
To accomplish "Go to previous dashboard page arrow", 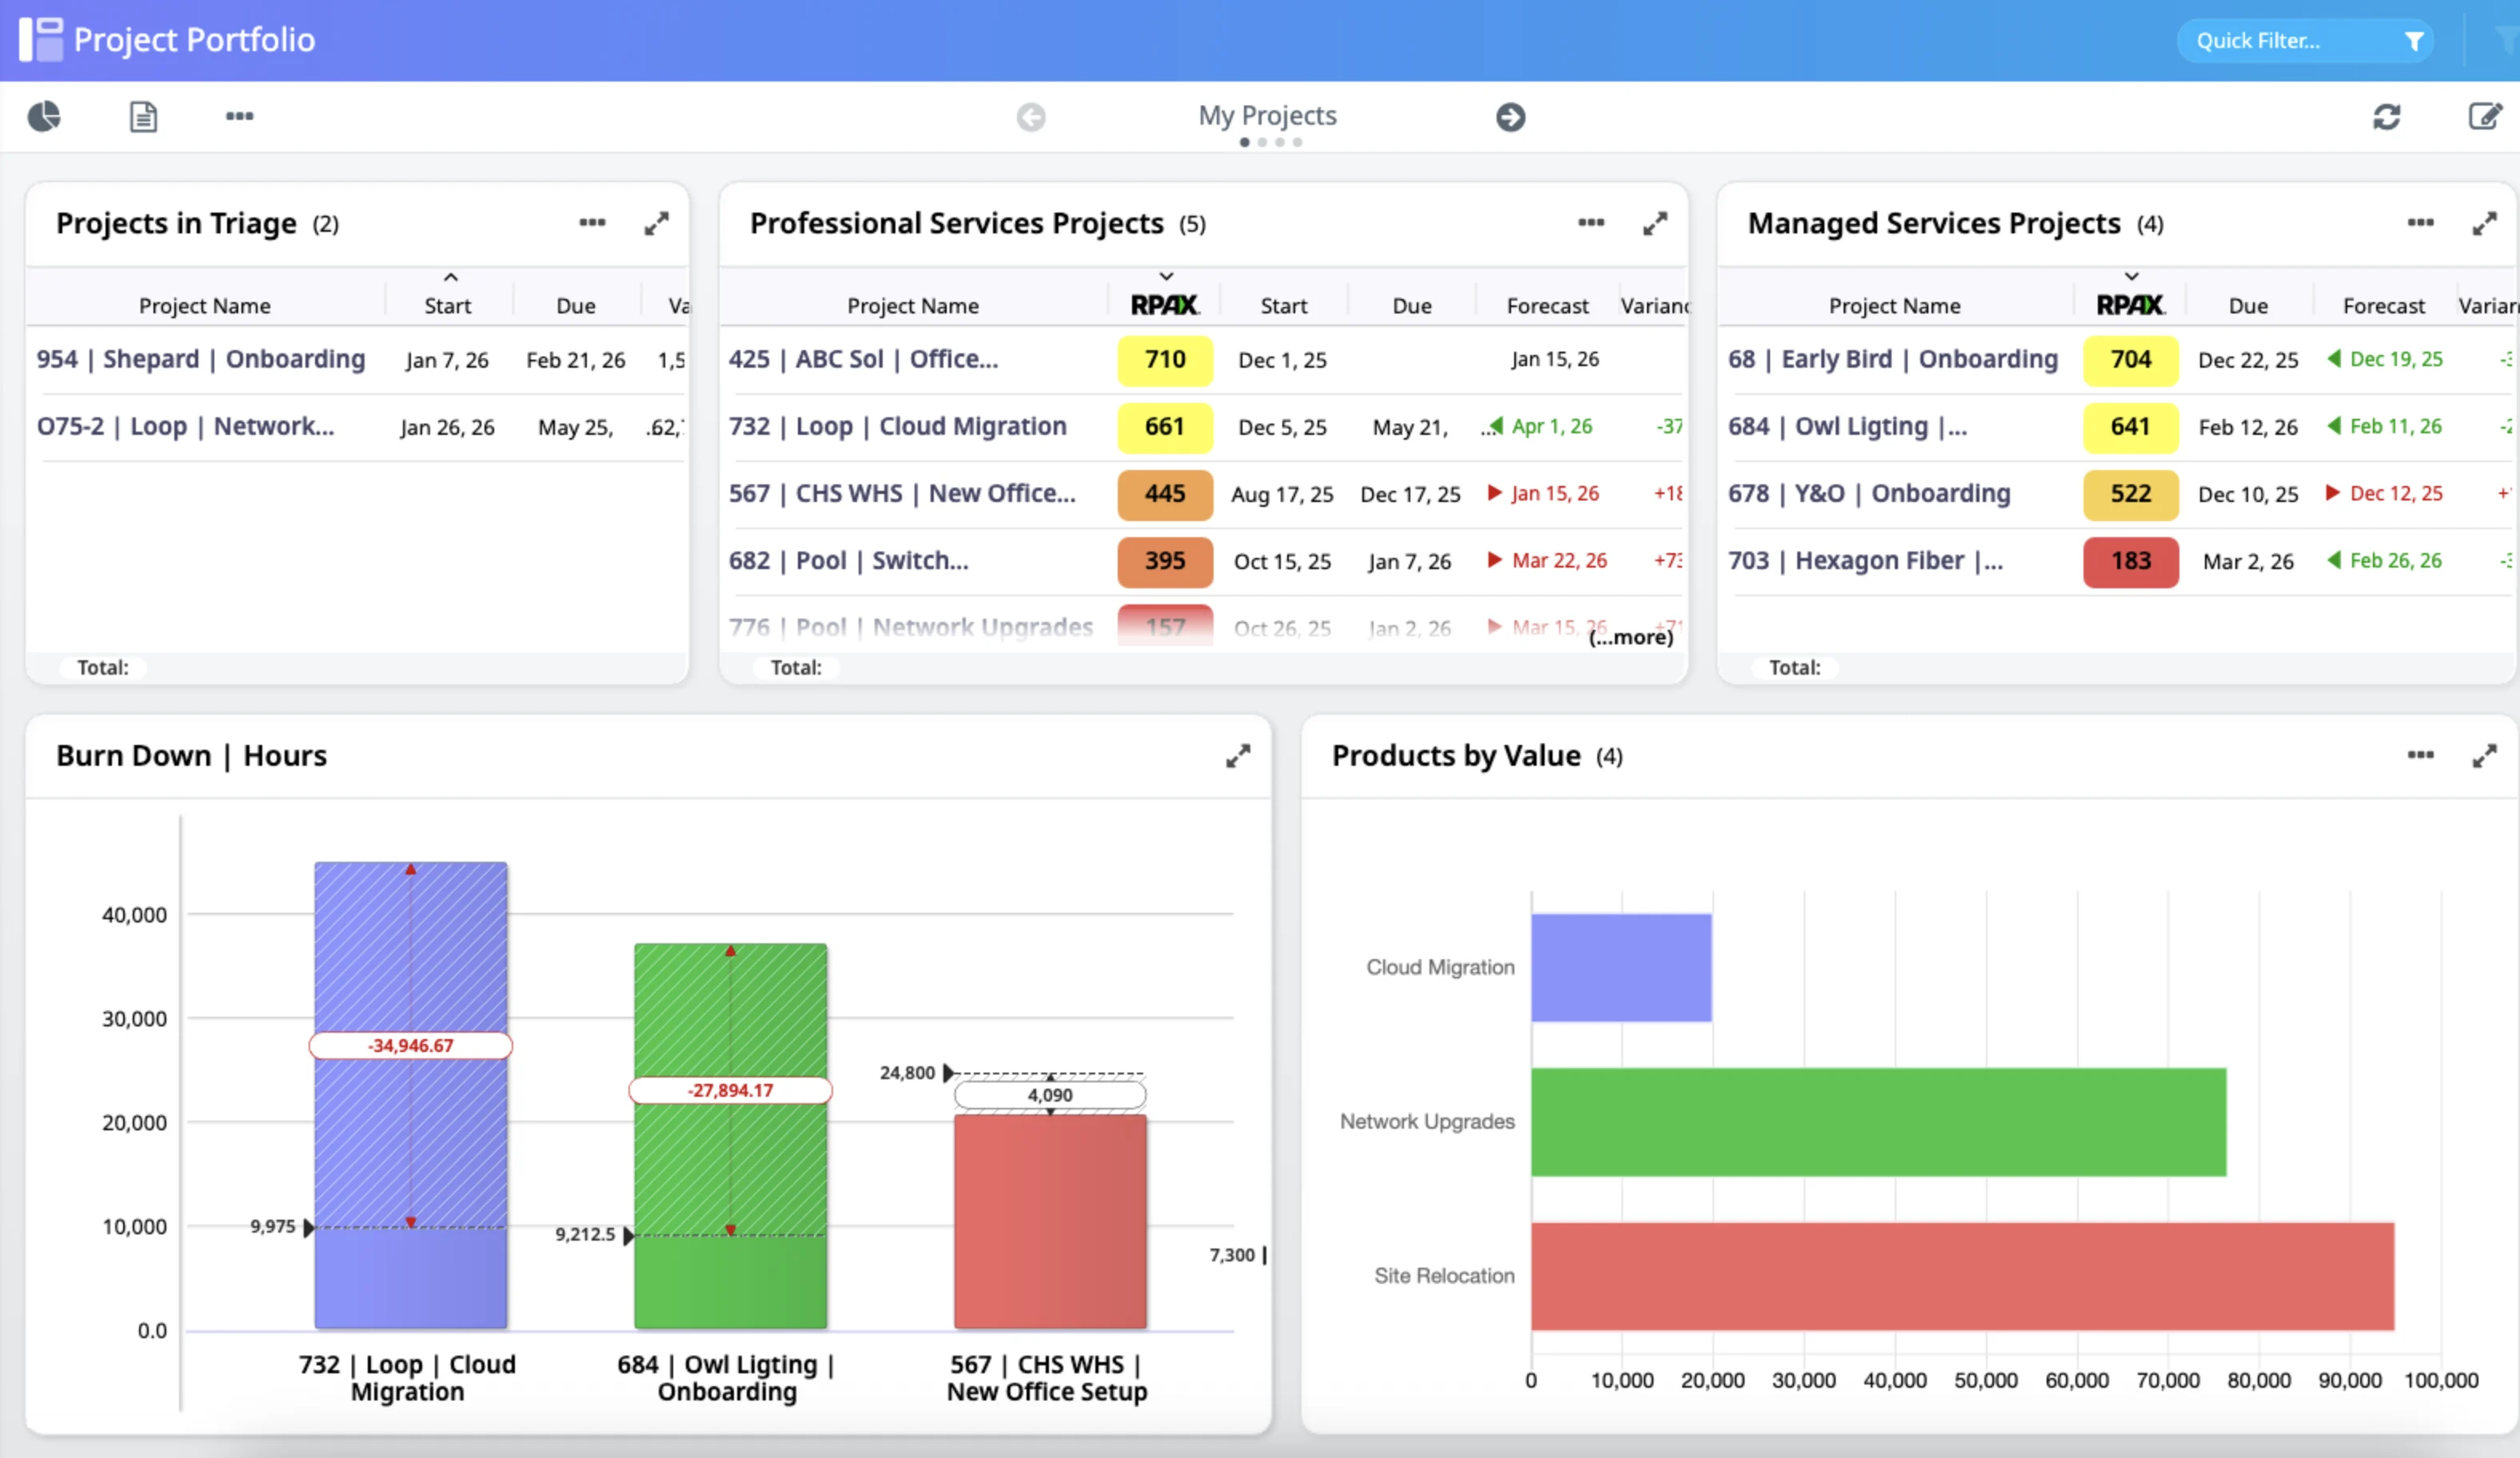I will click(x=1031, y=117).
